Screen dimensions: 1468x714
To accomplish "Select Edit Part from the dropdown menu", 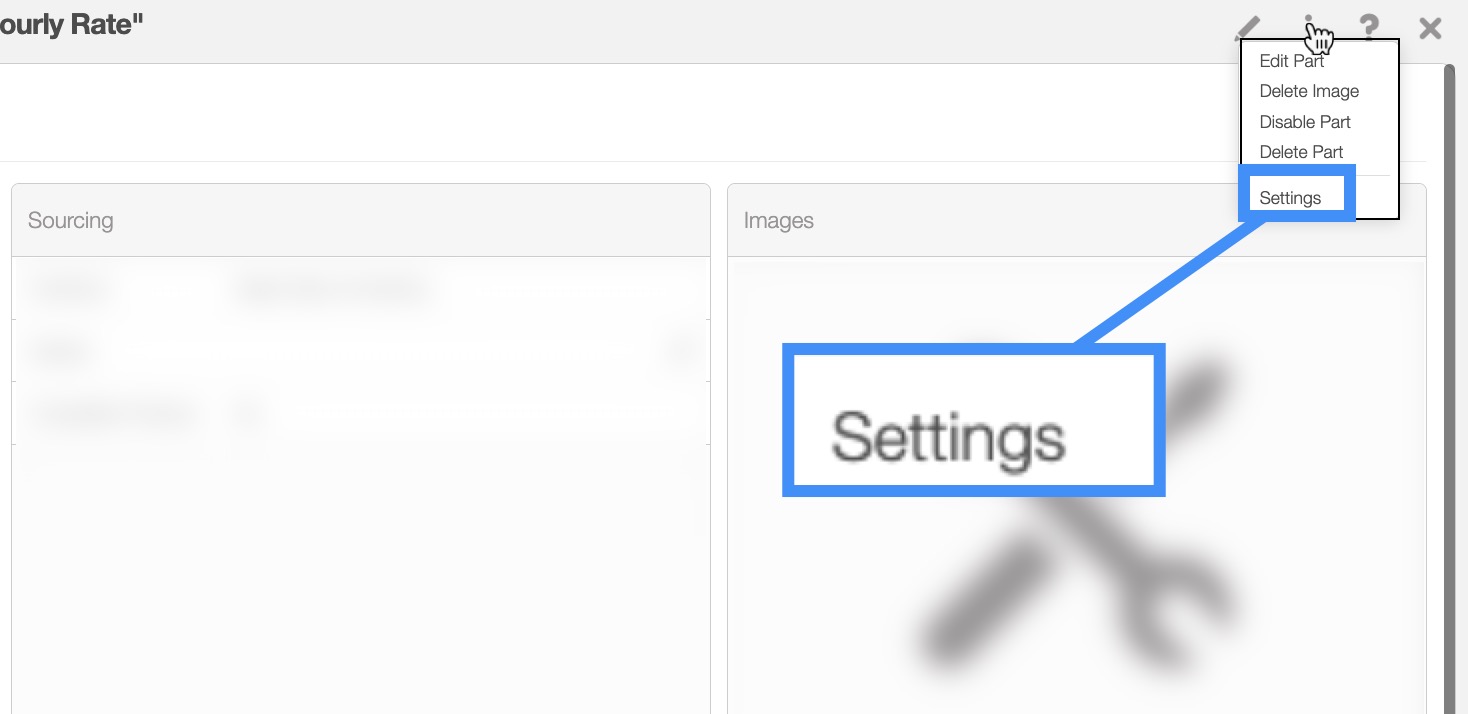I will coord(1291,61).
